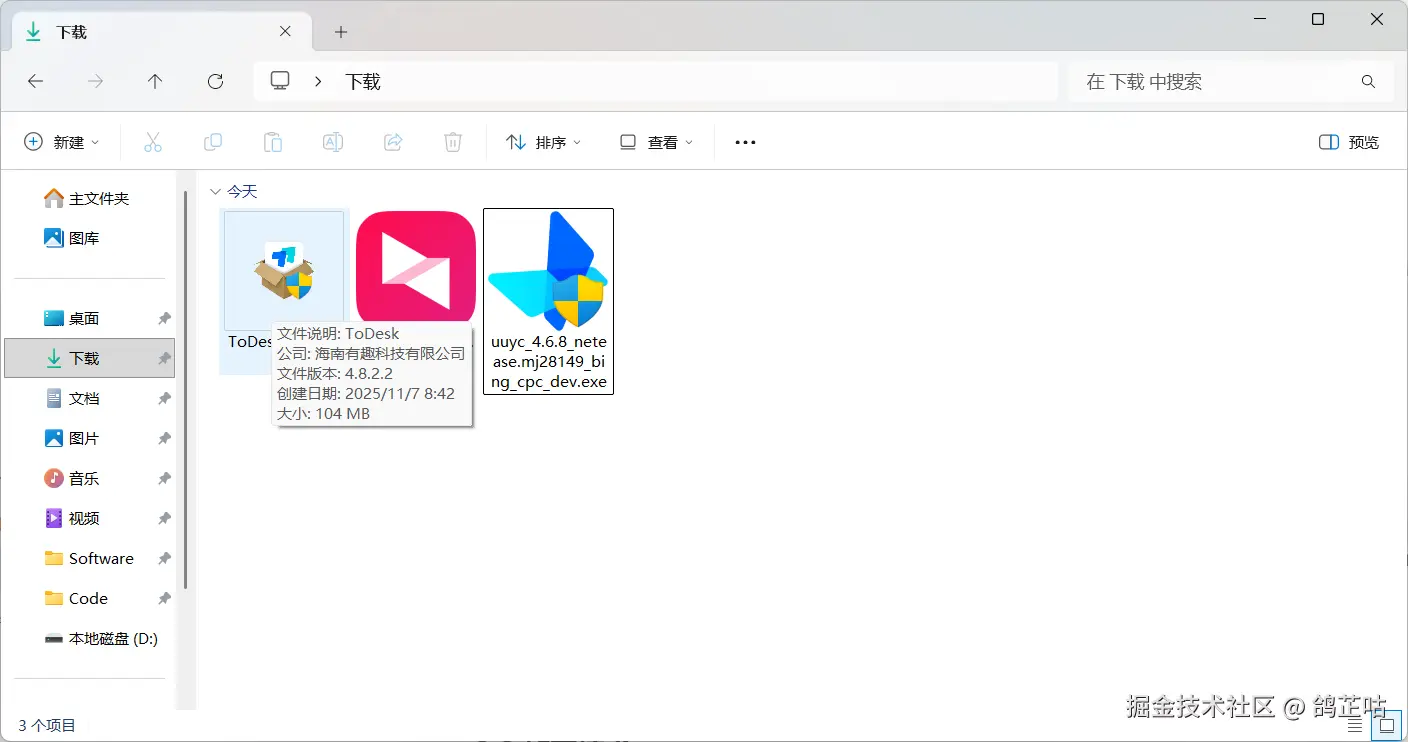
Task: Click the pin icon beside 音乐
Action: pyautogui.click(x=164, y=479)
